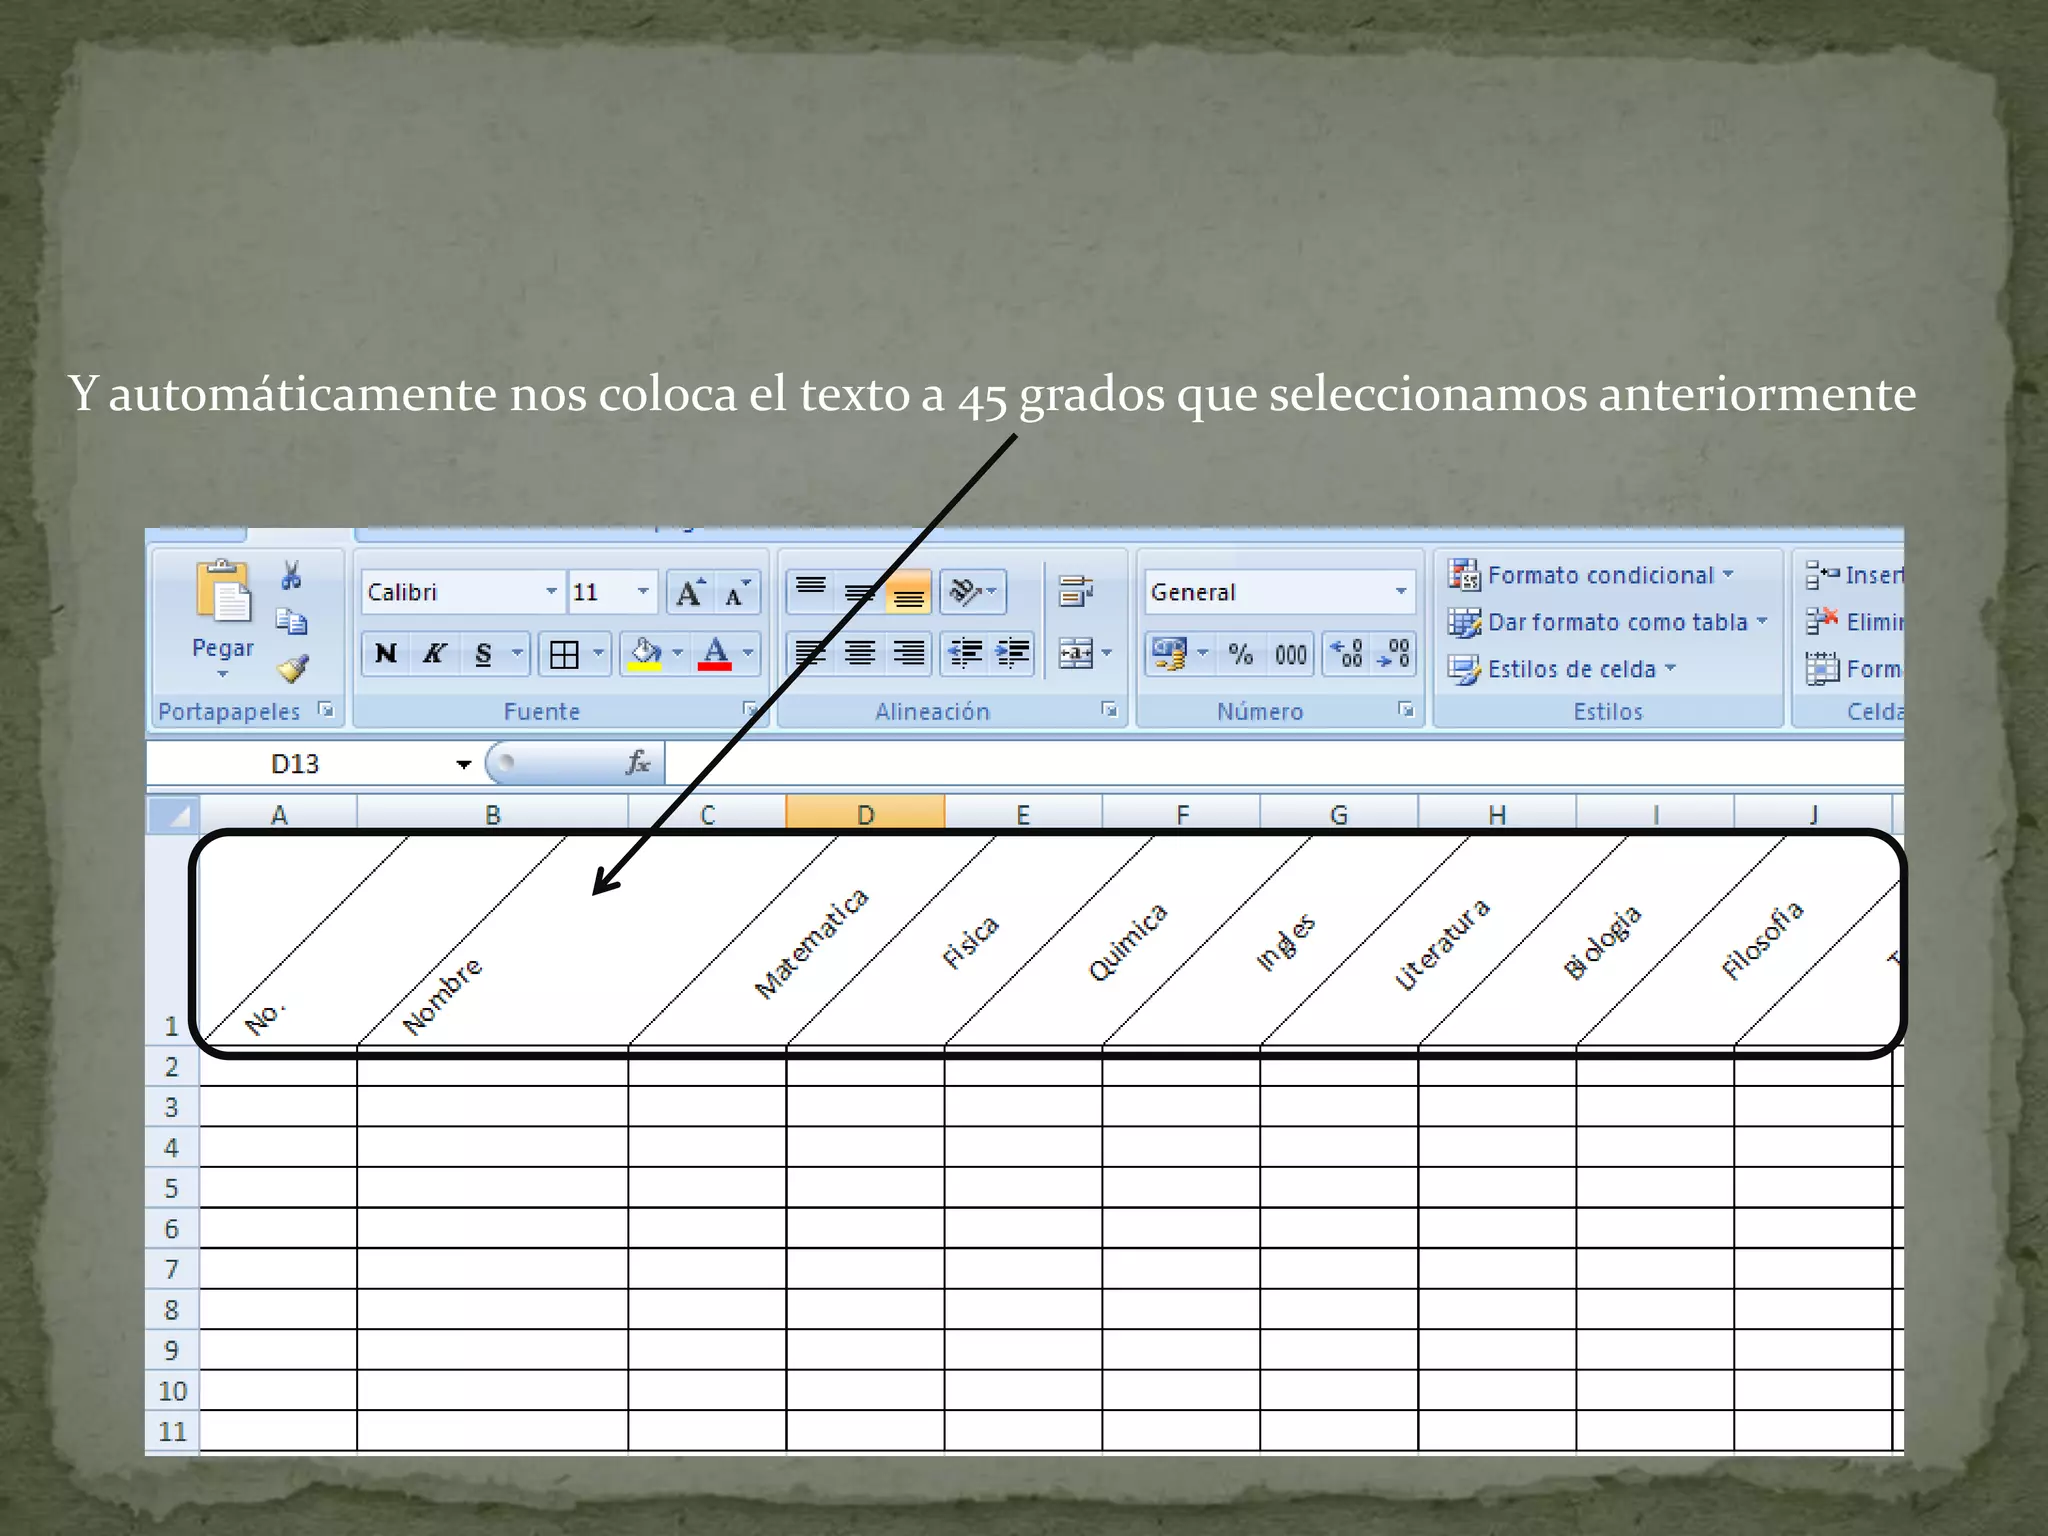Open fill color dropdown arrow
This screenshot has width=2048, height=1536.
(678, 654)
